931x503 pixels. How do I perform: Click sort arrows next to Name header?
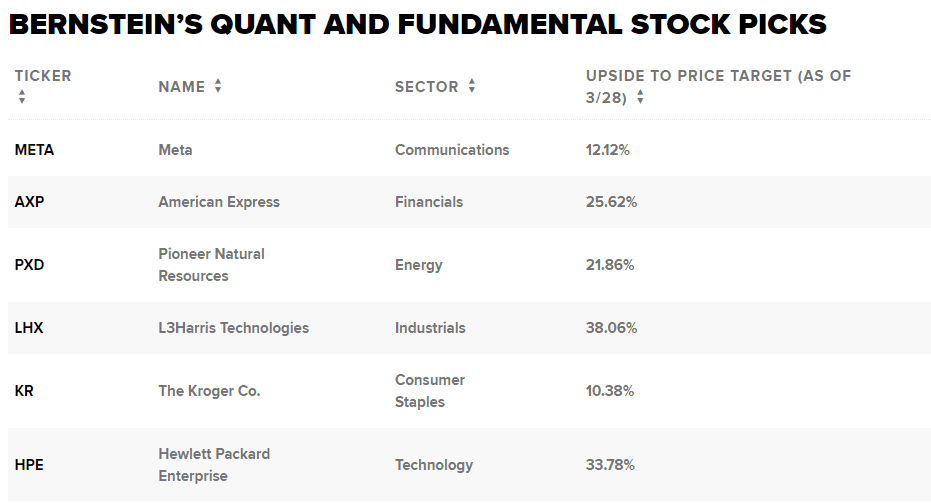click(x=218, y=87)
